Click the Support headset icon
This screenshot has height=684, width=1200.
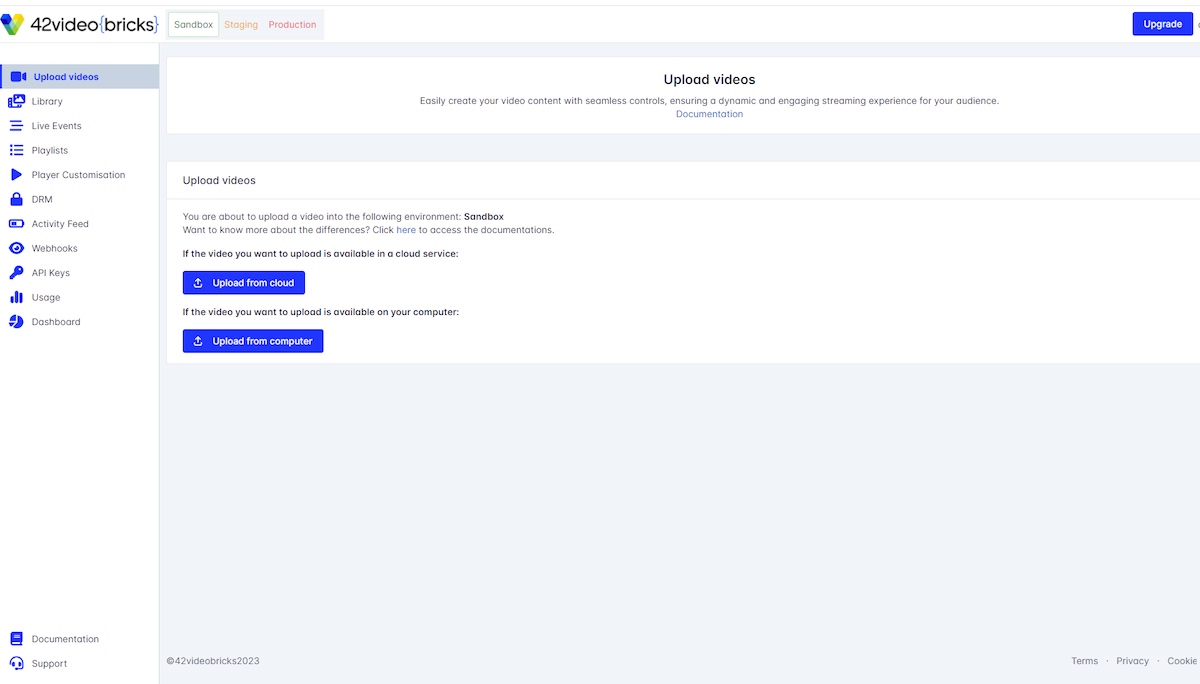coord(16,663)
